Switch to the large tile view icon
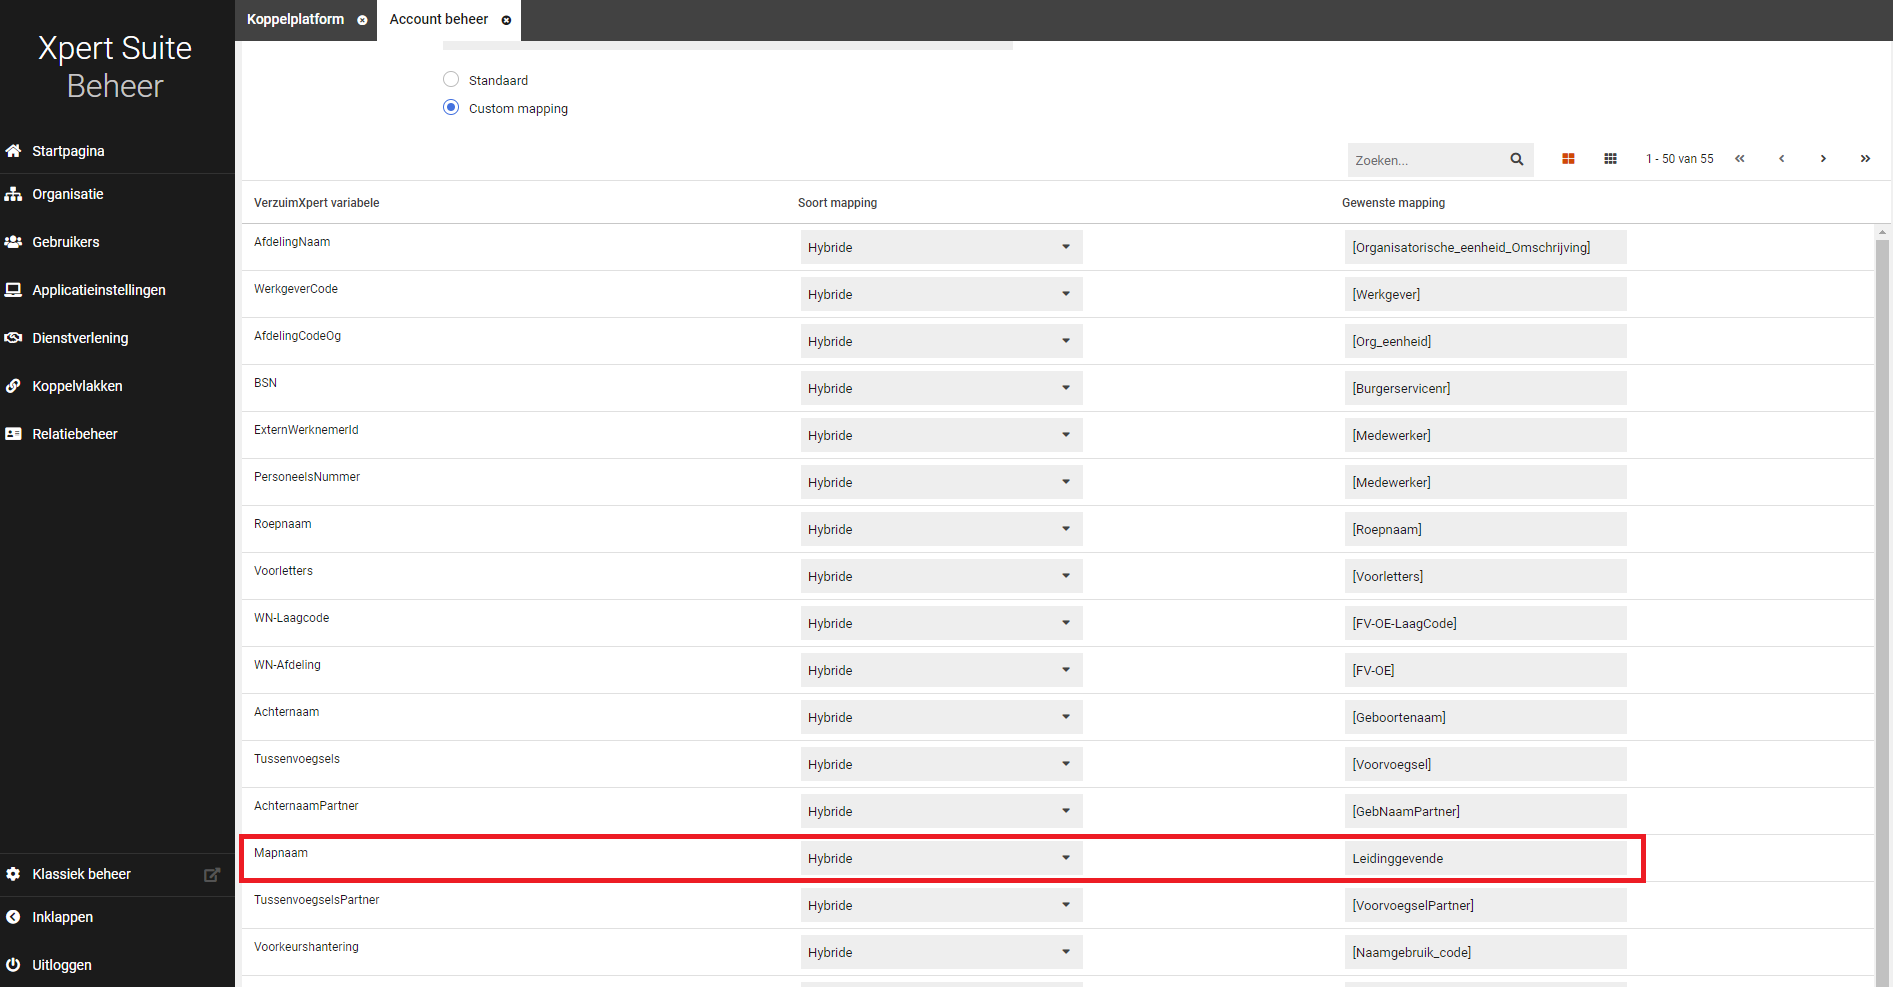Screen dimensions: 1893x987 point(1568,159)
